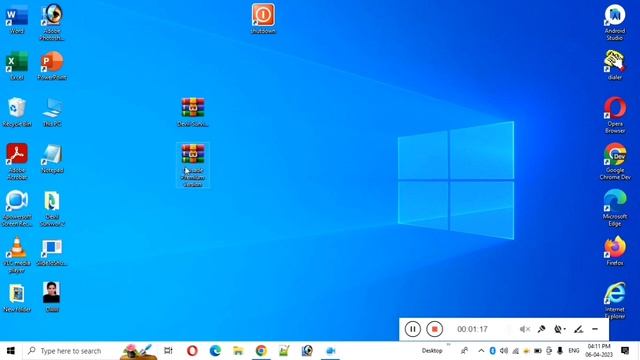This screenshot has height=360, width=640.
Task: Switch to Chrome on the taskbar
Action: (261, 351)
